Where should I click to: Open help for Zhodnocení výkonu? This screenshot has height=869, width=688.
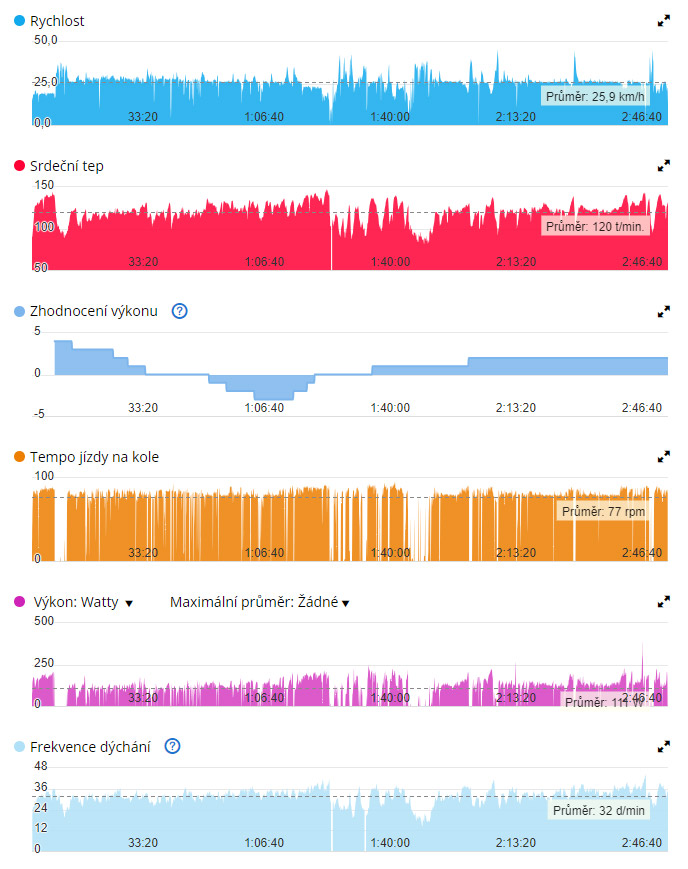tap(180, 311)
